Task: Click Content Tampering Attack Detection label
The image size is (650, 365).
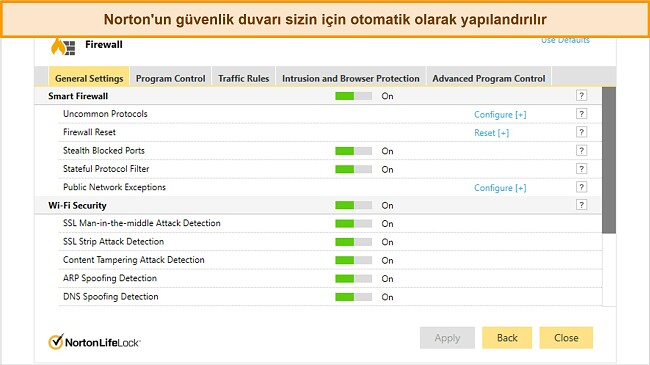Action: (x=134, y=260)
